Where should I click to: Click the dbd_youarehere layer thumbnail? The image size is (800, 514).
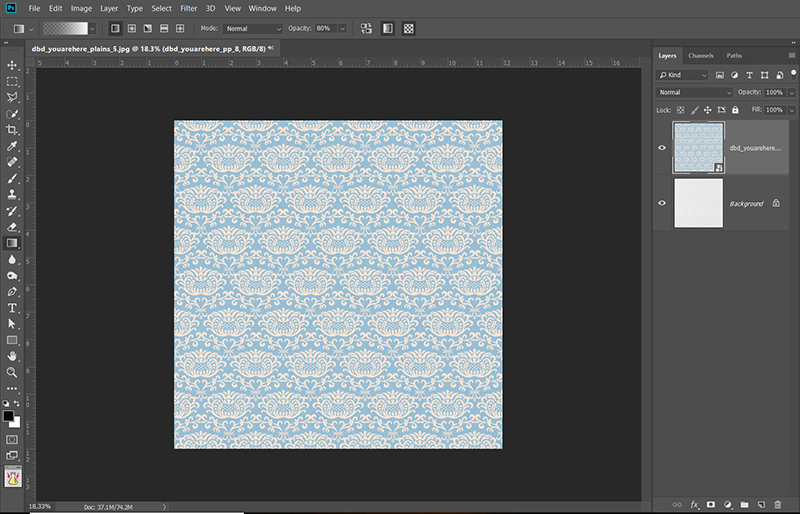pyautogui.click(x=698, y=148)
